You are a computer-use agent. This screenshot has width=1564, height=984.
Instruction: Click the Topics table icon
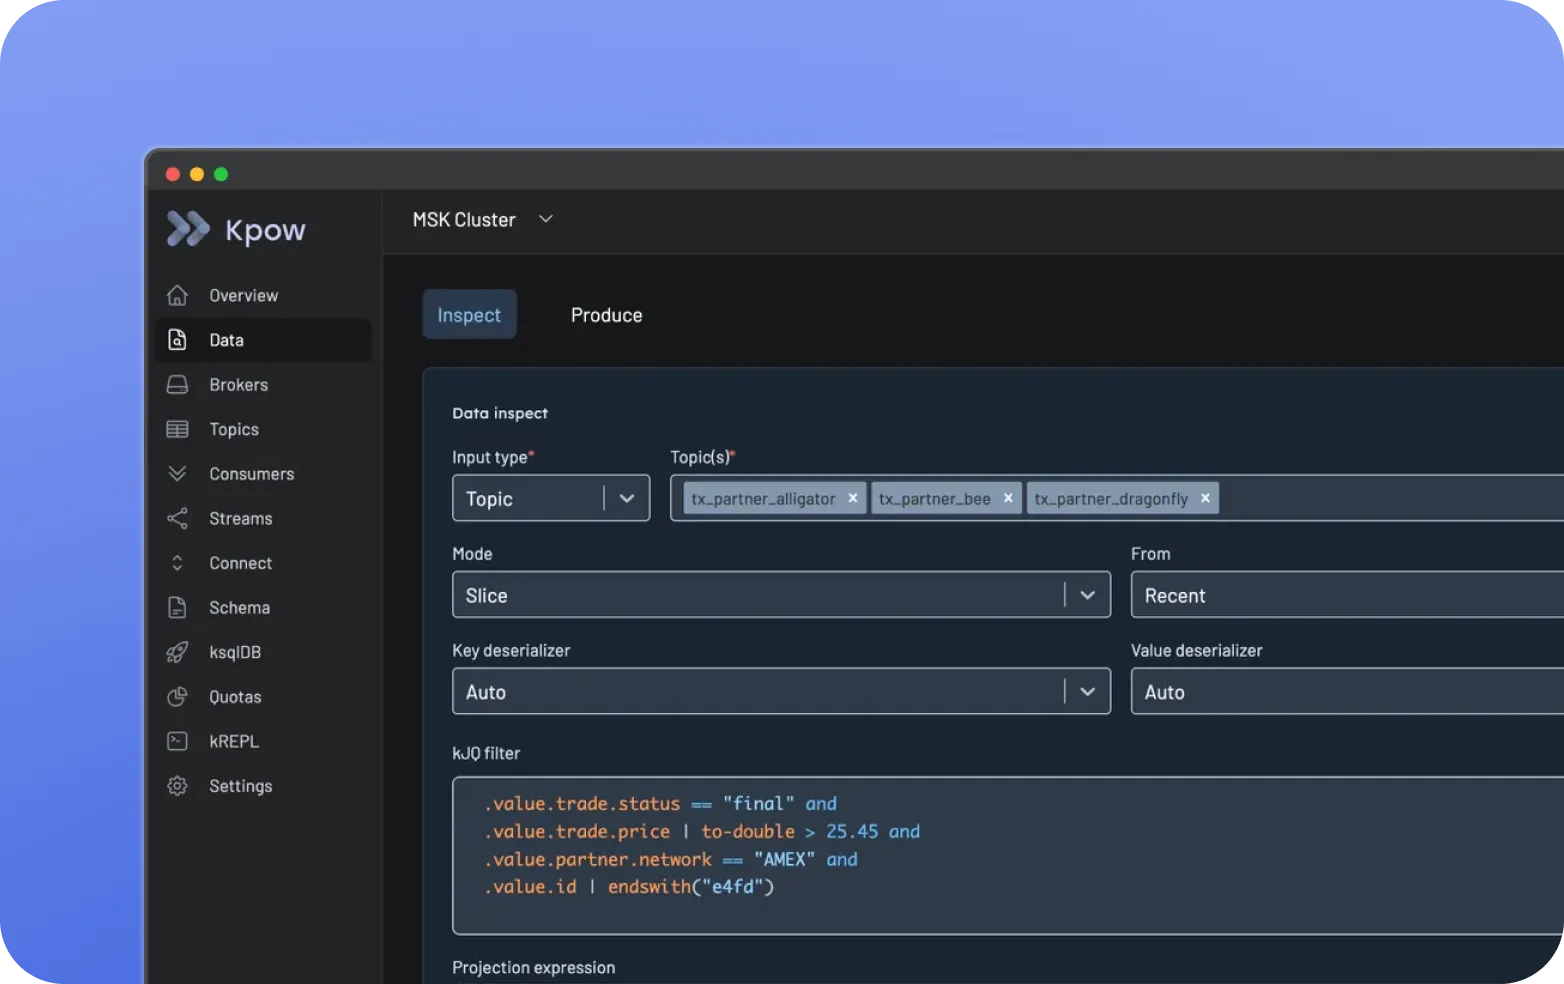[x=177, y=429]
